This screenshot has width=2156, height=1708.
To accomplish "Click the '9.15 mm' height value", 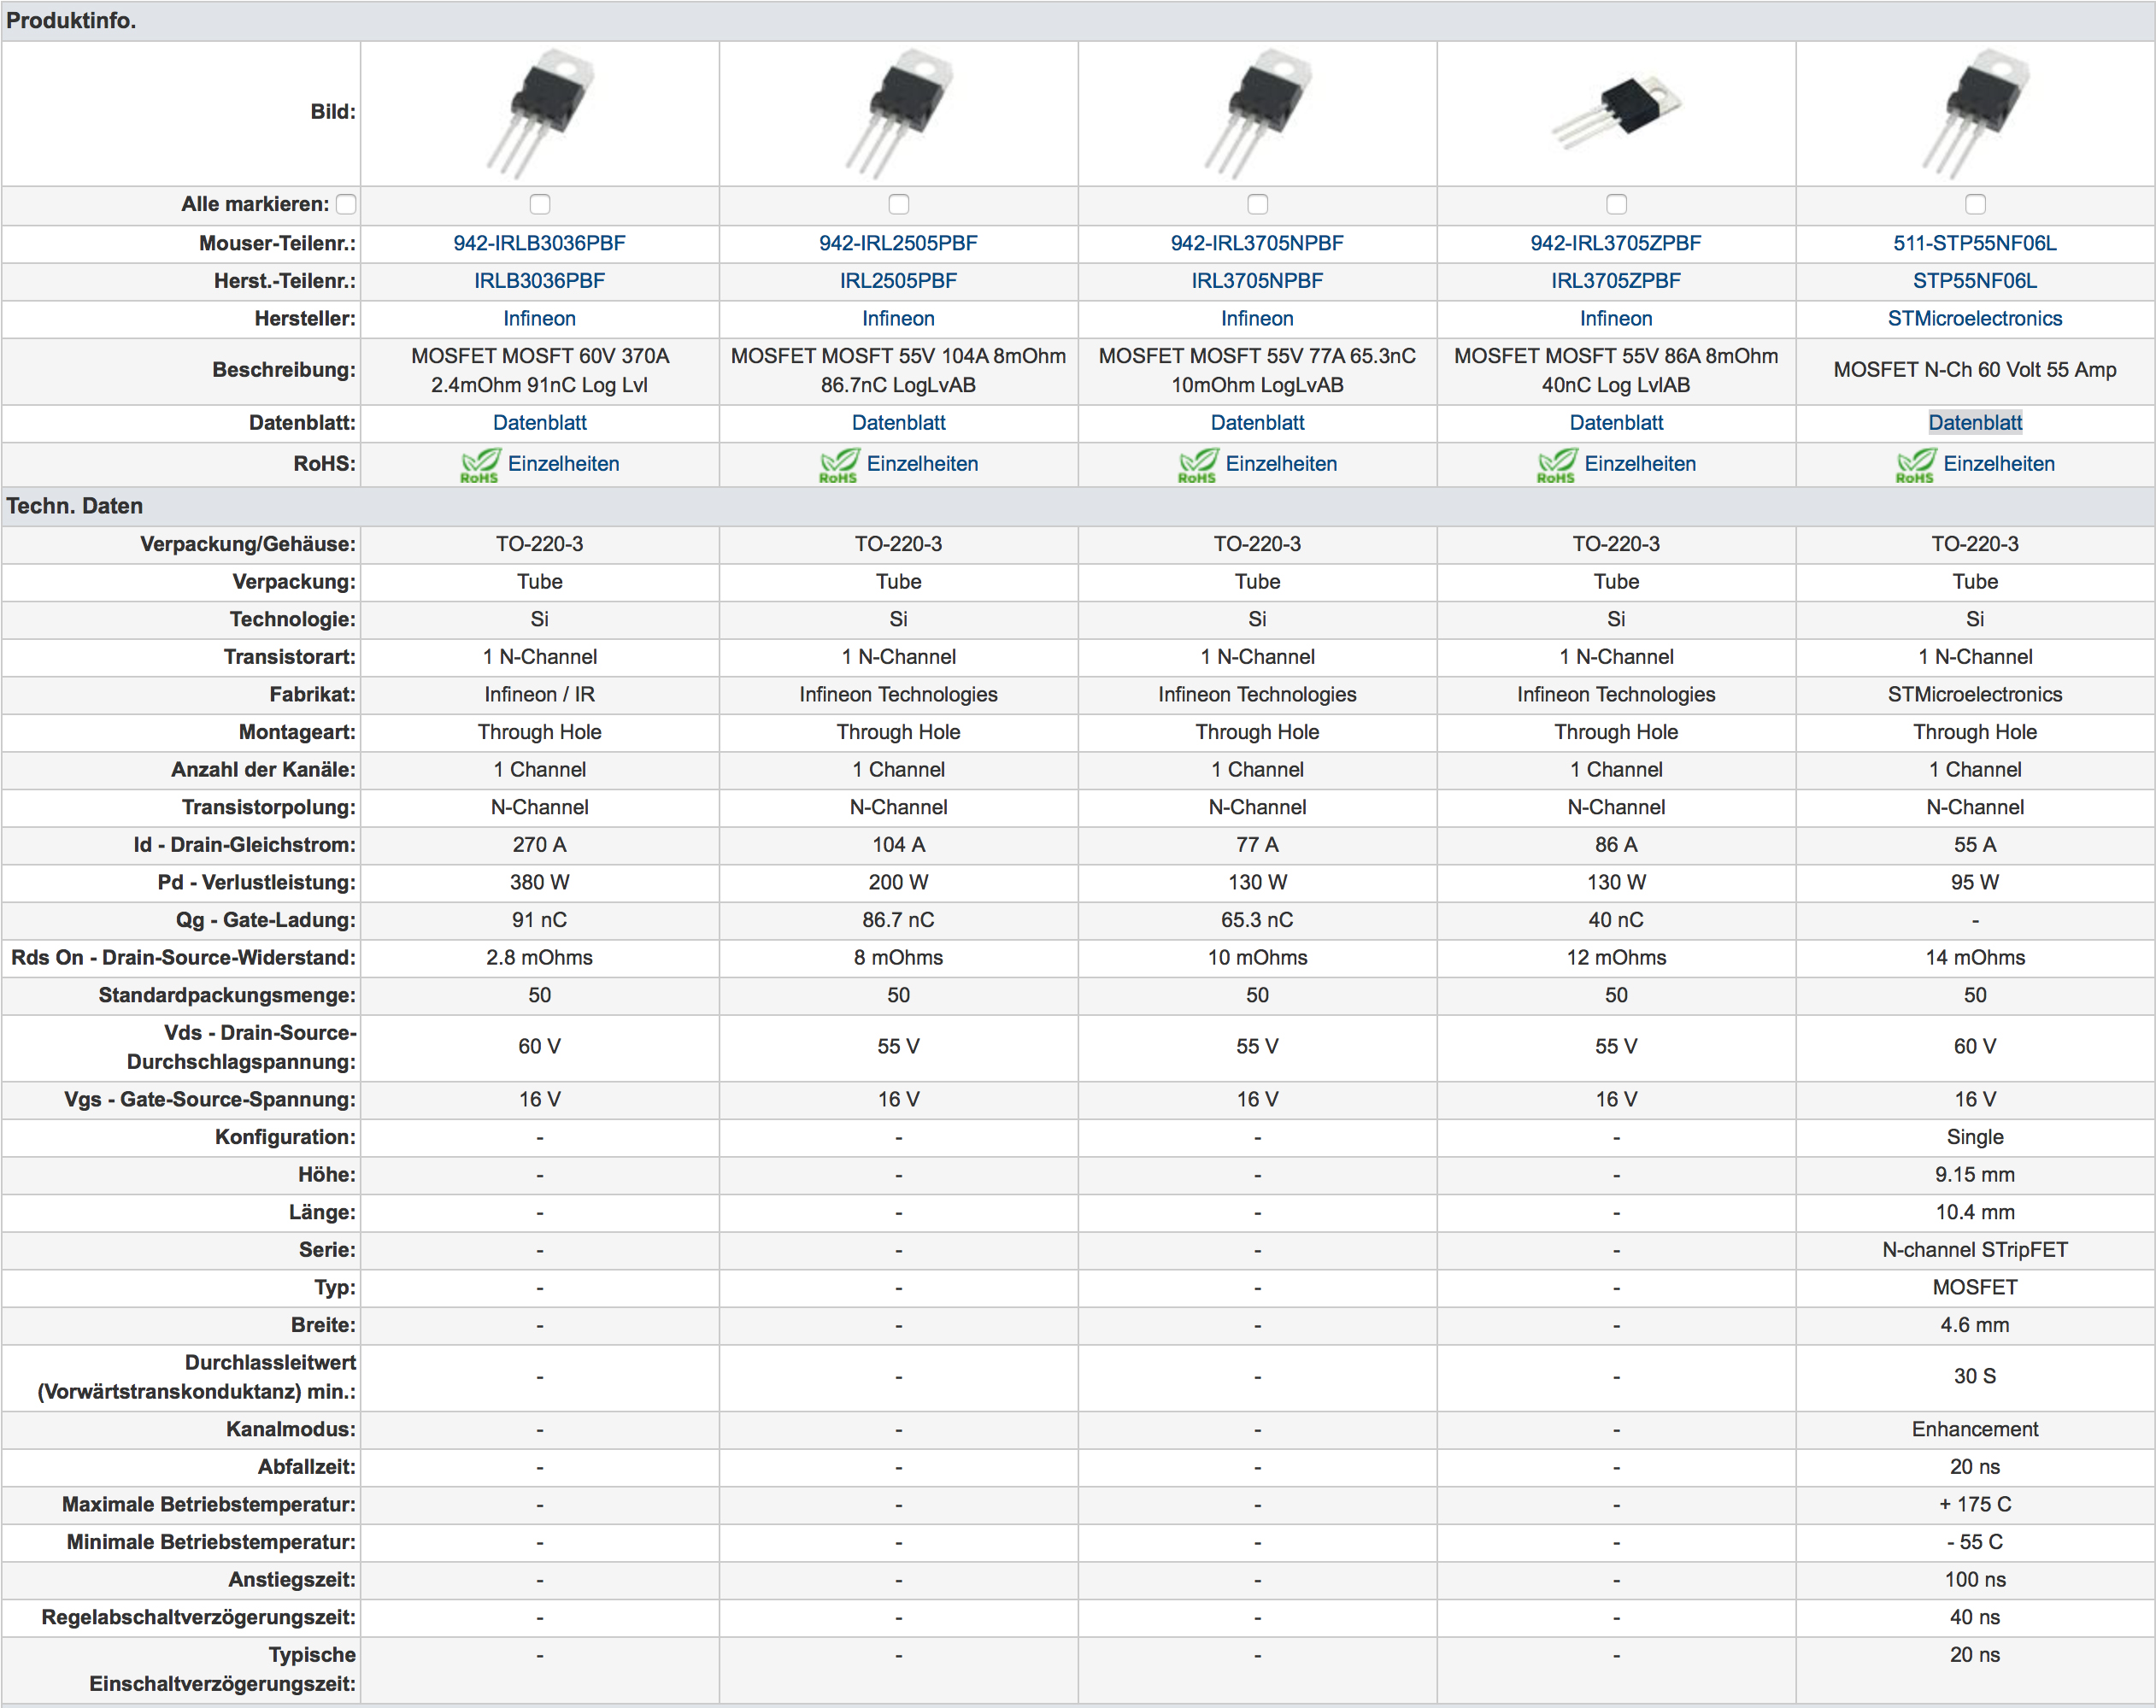I will click(1976, 1175).
